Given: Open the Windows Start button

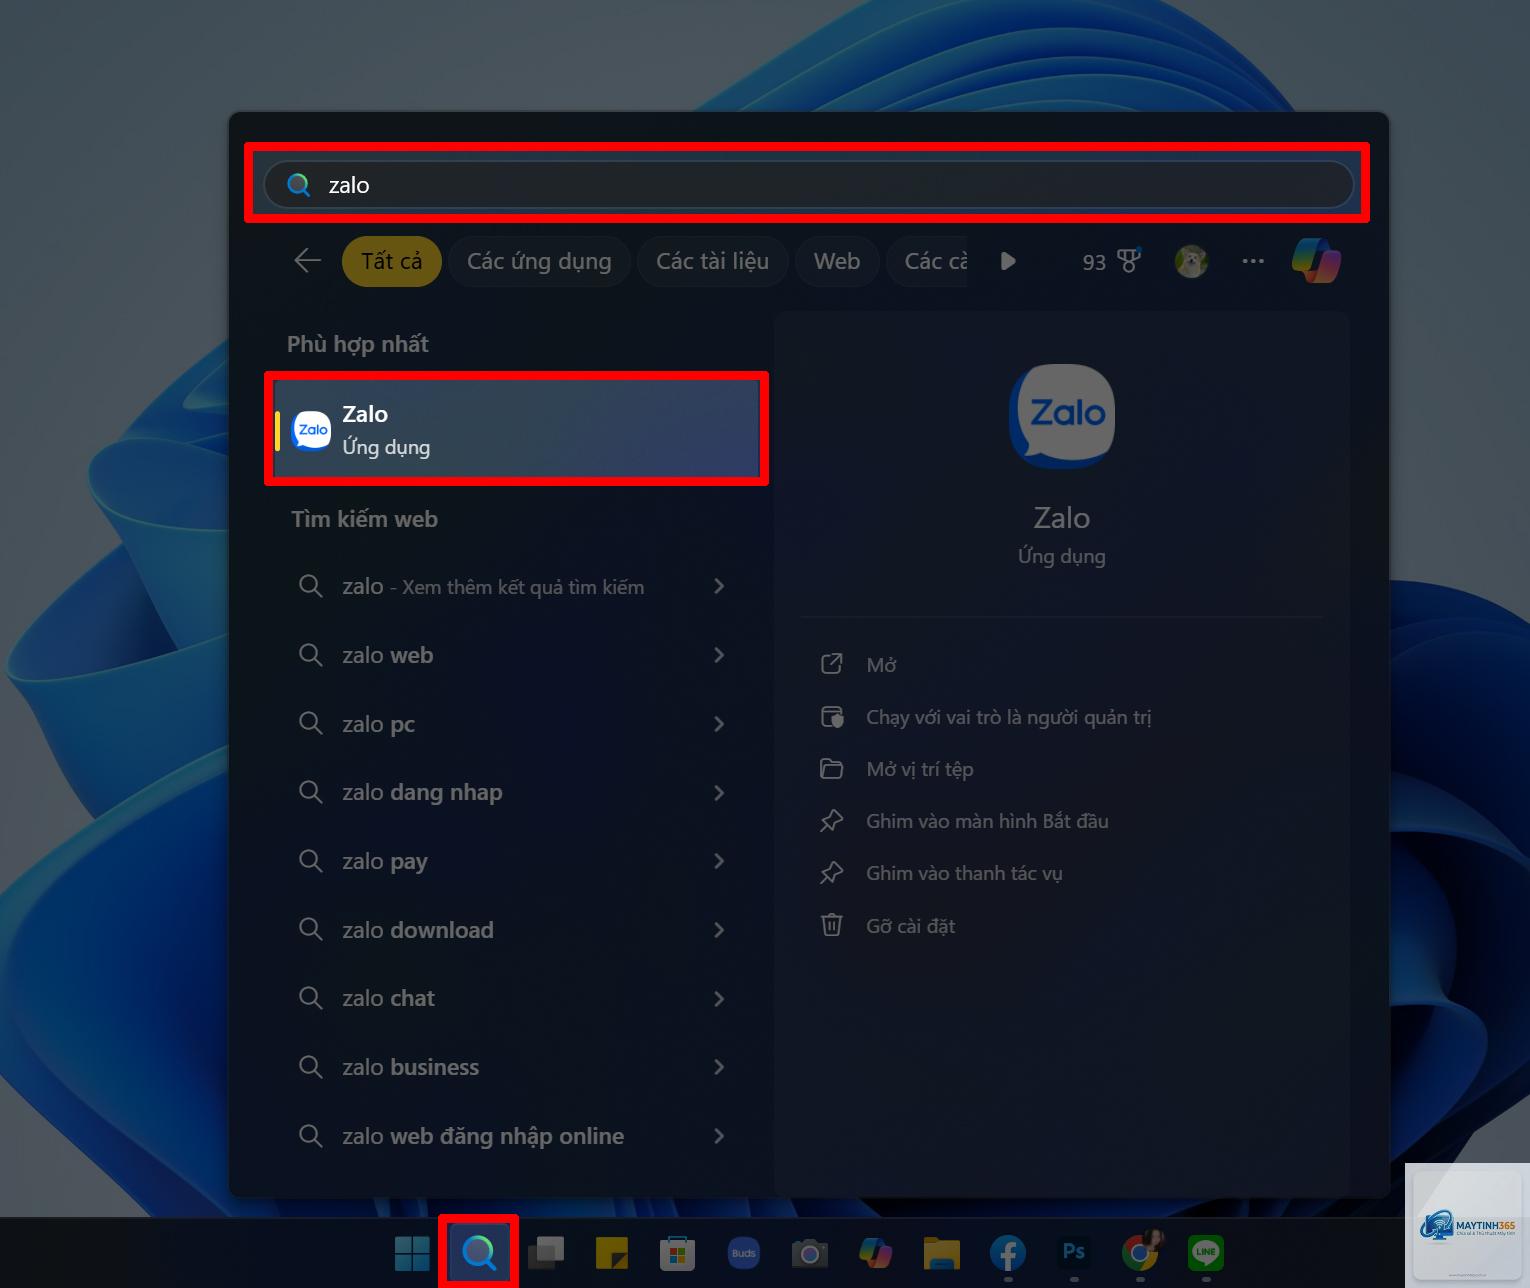Looking at the screenshot, I should tap(412, 1252).
